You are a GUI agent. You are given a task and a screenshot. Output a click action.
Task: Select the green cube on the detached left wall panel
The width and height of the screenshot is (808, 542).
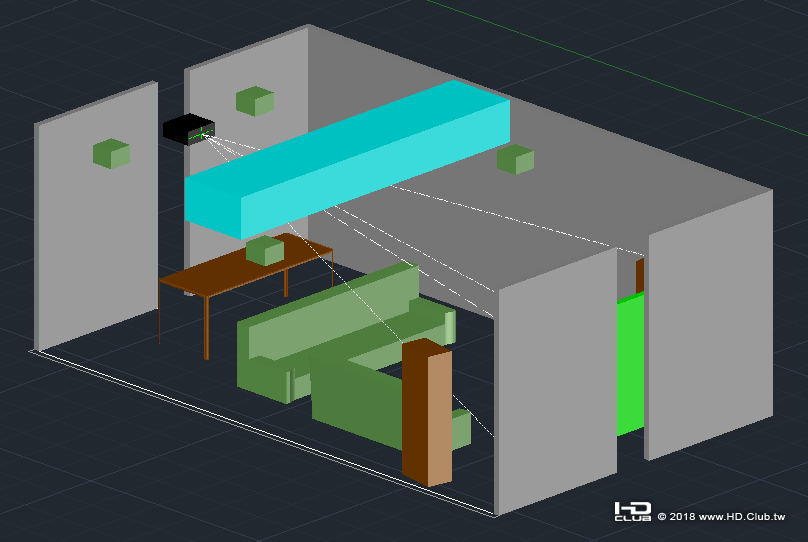pos(111,154)
